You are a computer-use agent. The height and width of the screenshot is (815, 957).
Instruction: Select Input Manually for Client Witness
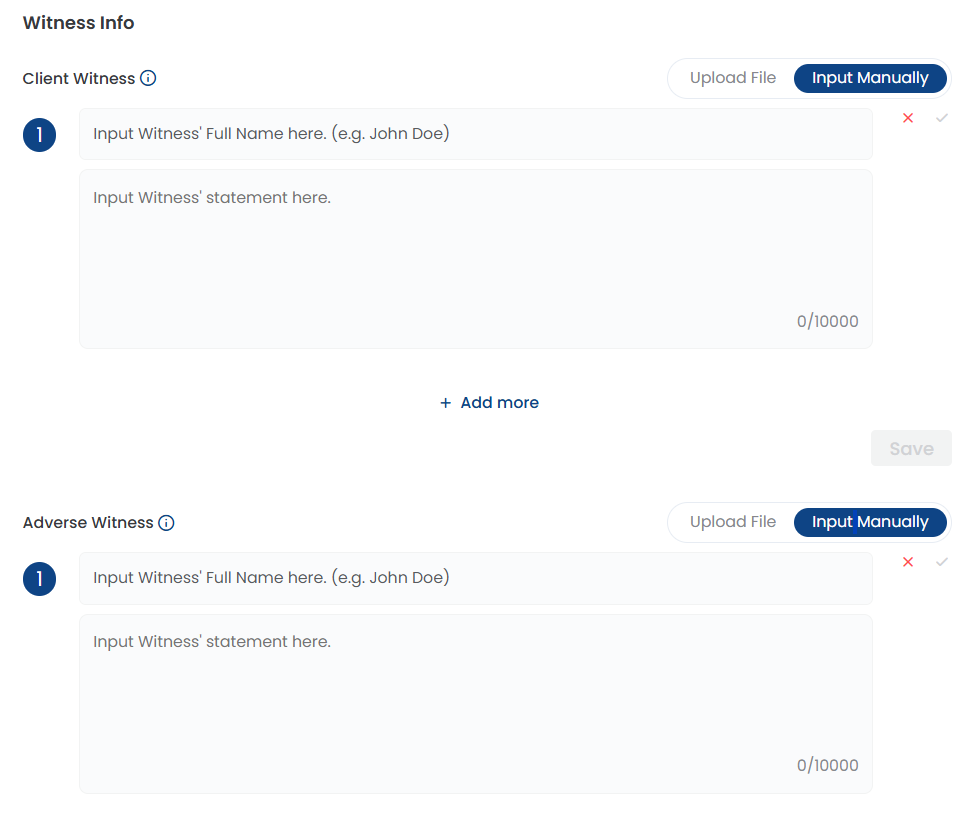point(870,78)
